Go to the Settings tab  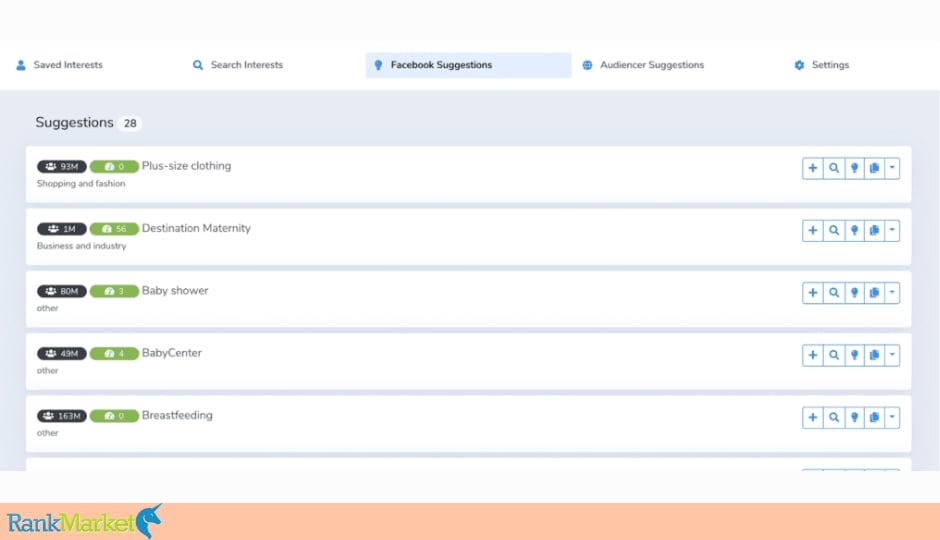click(x=821, y=65)
